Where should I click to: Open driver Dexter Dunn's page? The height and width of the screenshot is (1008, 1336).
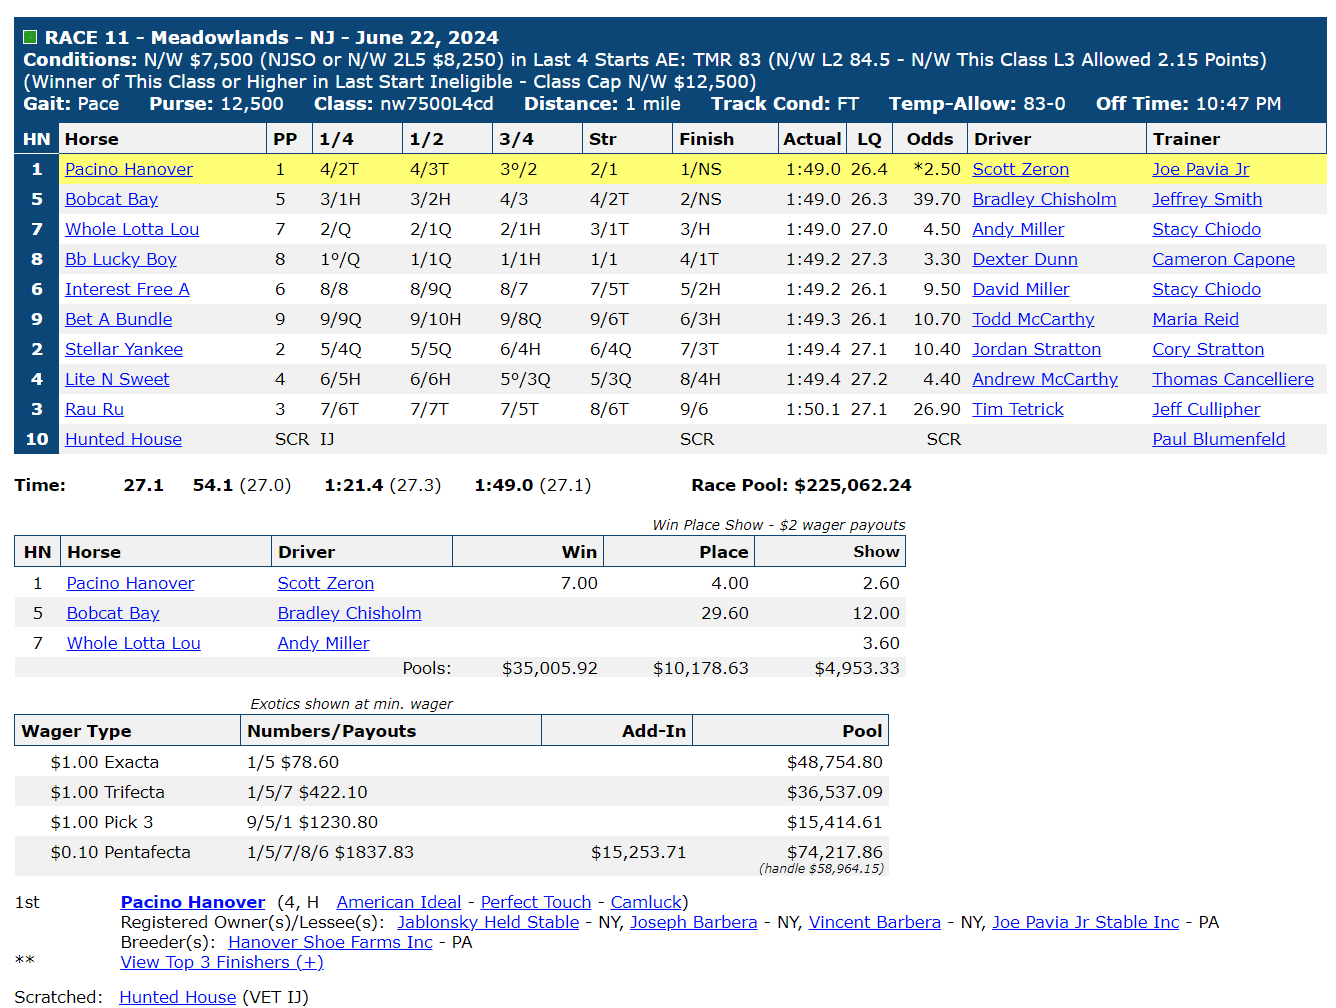click(1025, 259)
